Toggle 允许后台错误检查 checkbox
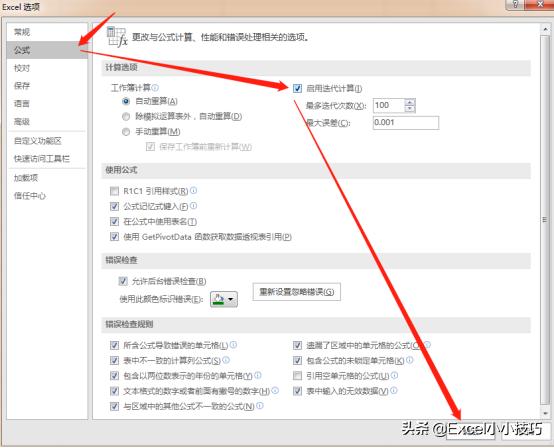554x448 pixels. pos(123,281)
